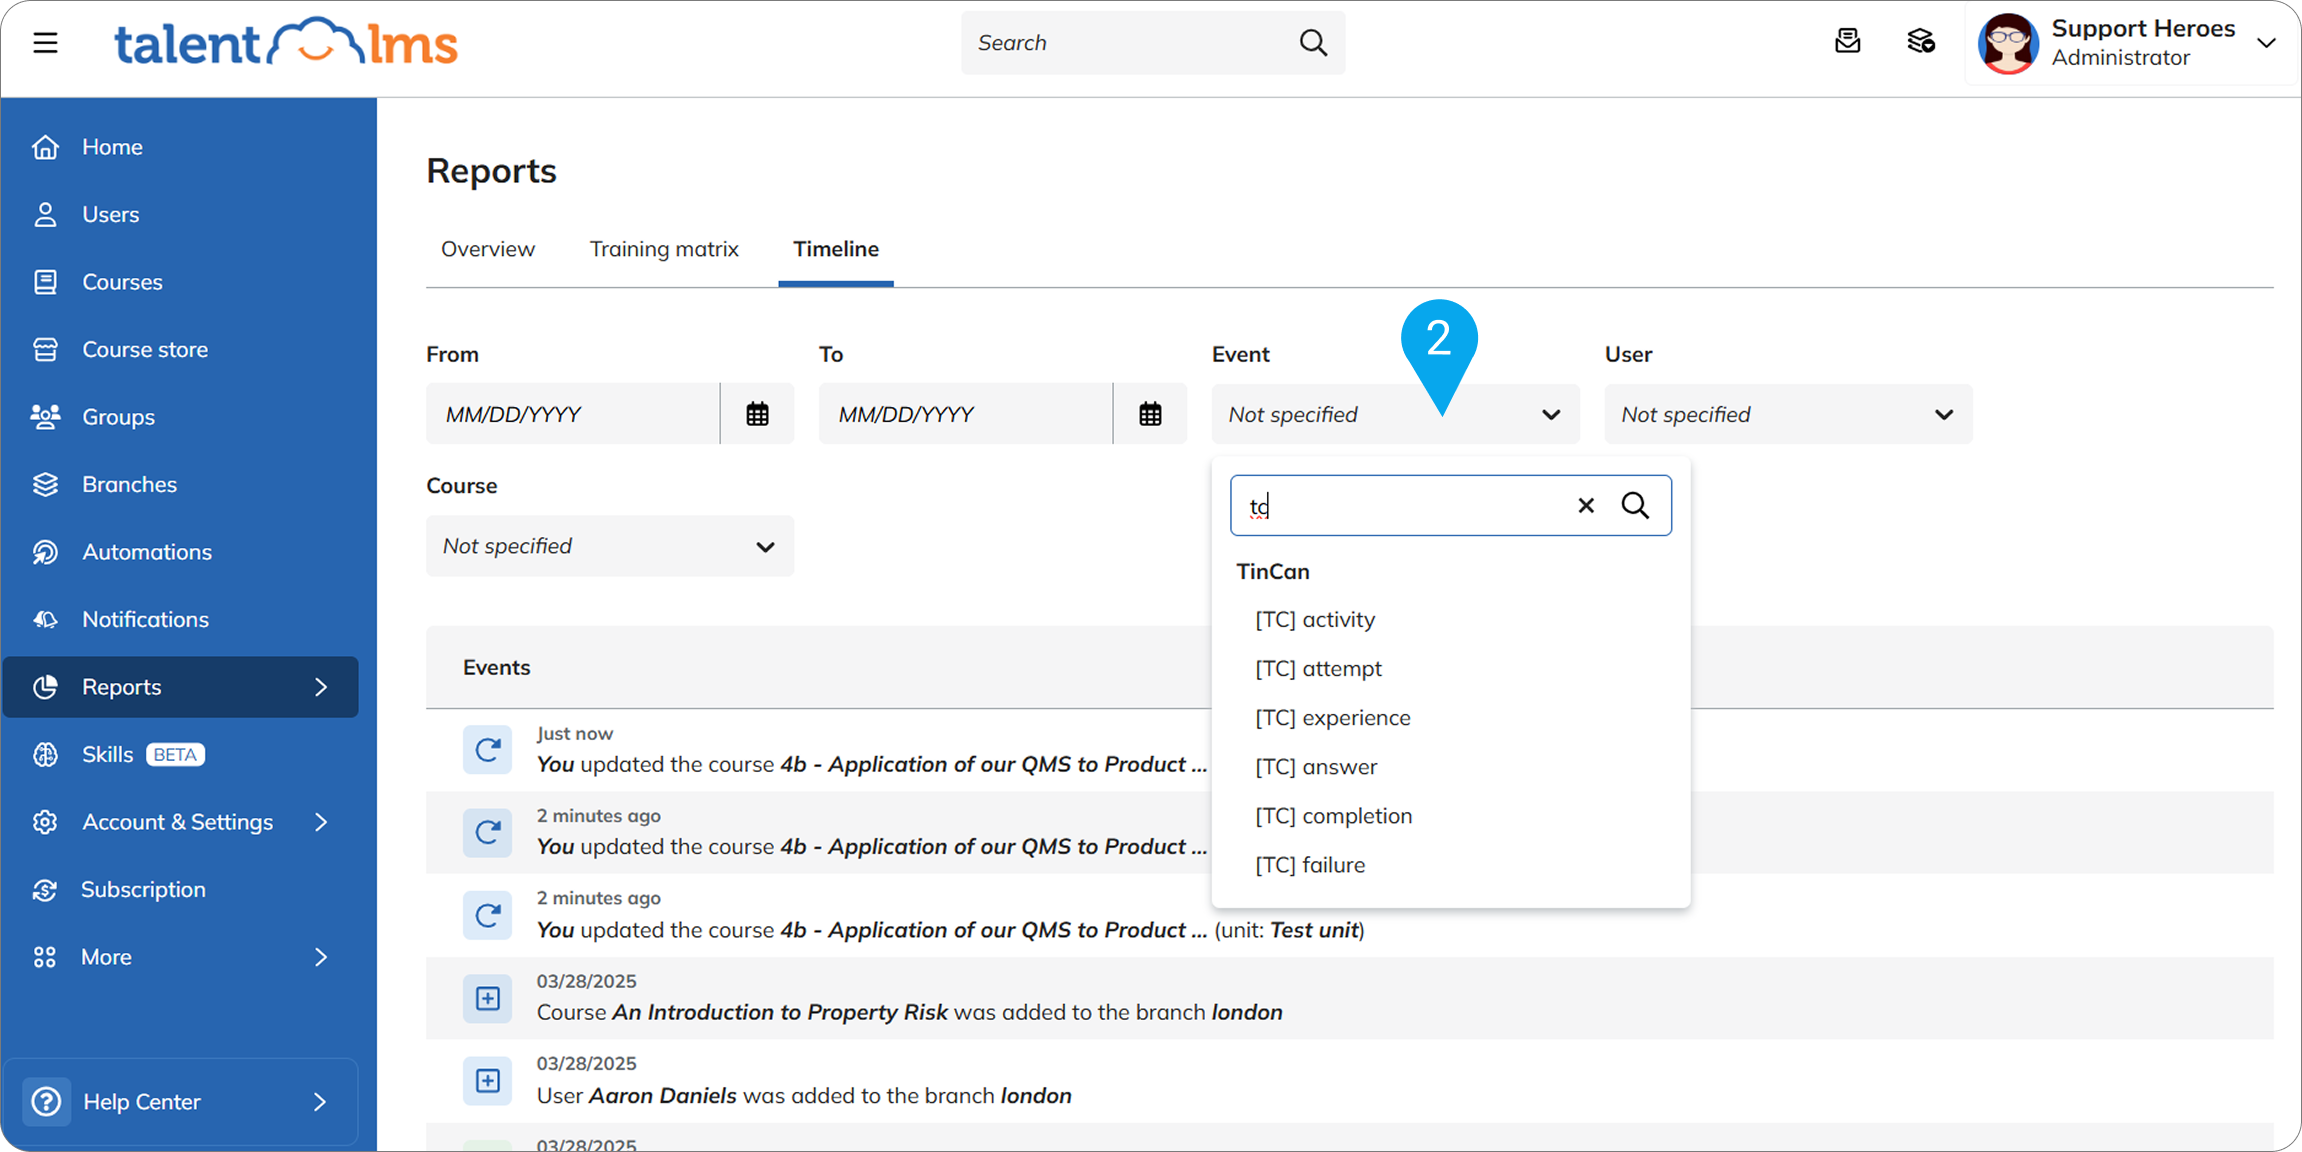
Task: Open the To date calendar picker
Action: [x=1150, y=414]
